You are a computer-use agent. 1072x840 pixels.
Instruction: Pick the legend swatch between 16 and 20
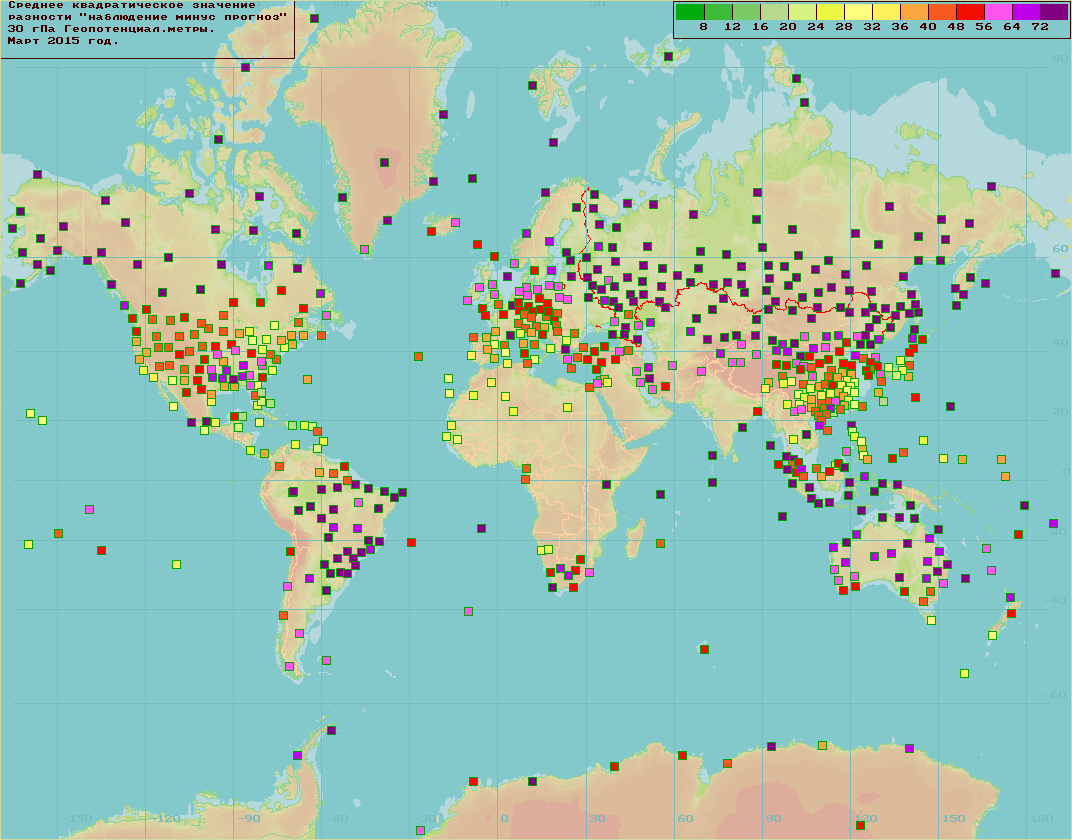point(774,11)
